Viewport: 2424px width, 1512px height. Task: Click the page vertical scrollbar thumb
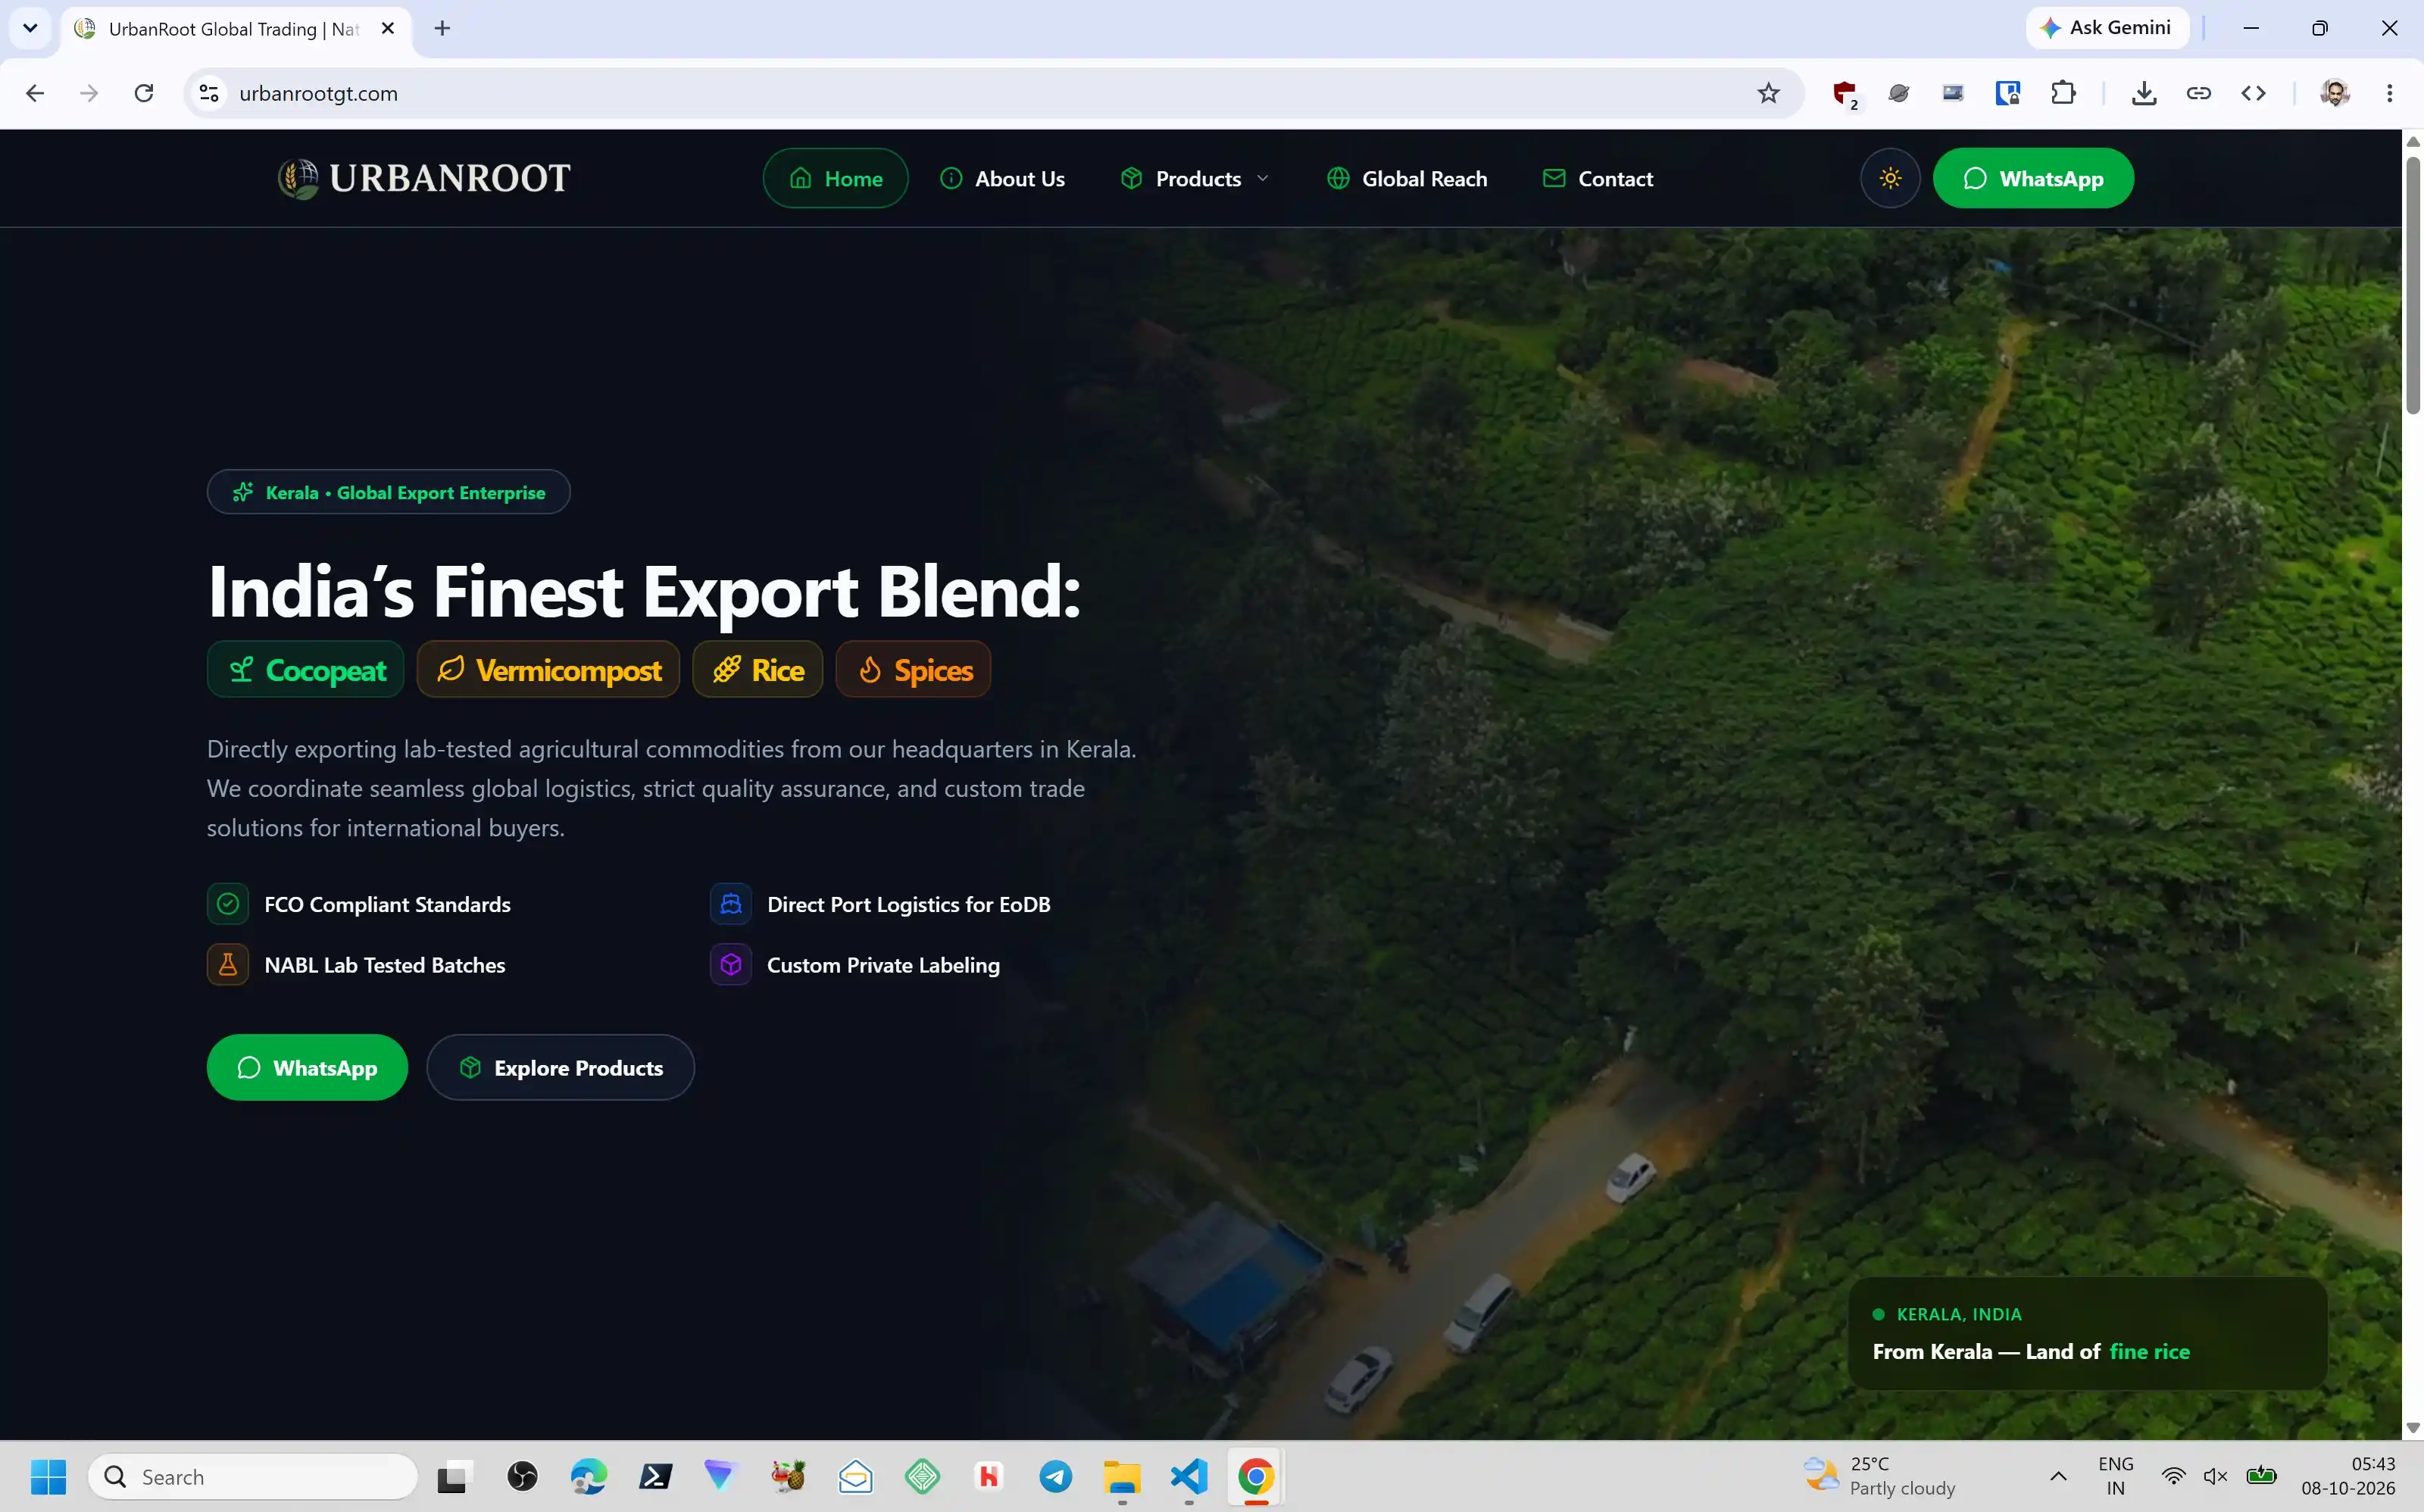(2412, 283)
